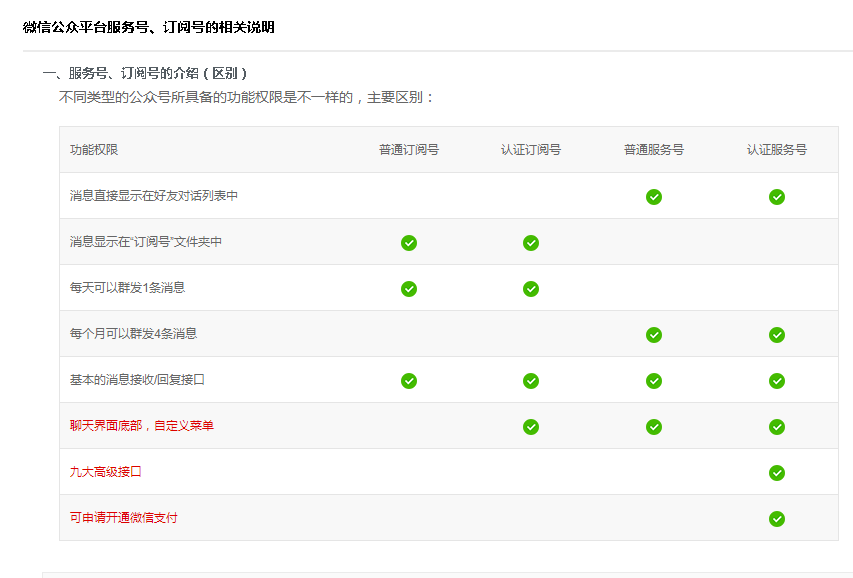The width and height of the screenshot is (853, 578).
Task: Click 普通订阅号 checkmark in 每天可以群发1条消息 row
Action: click(409, 289)
